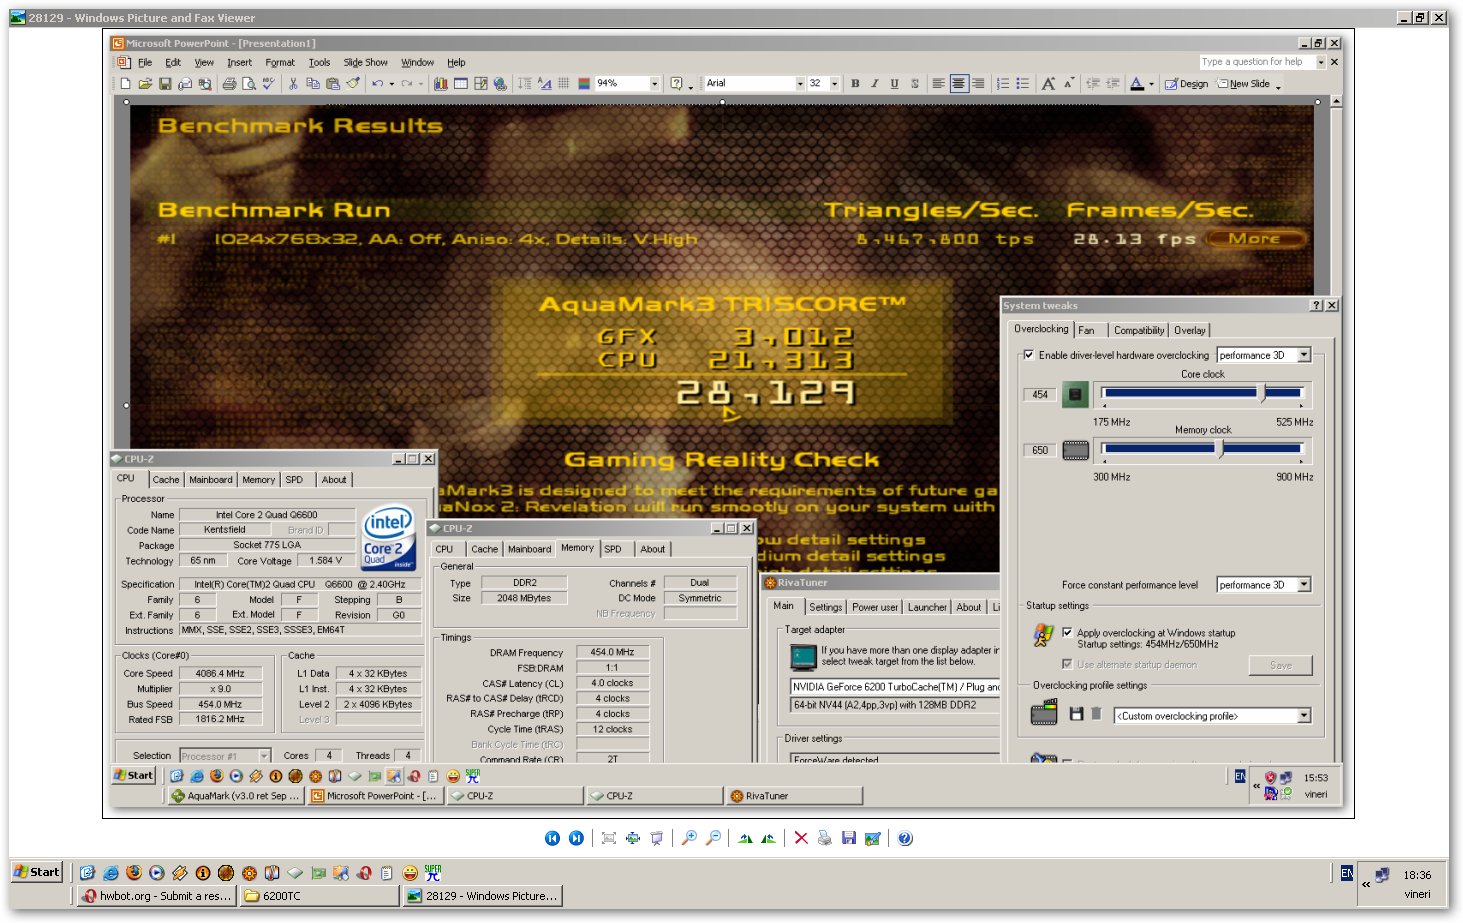
Task: Launch Super PI from outer quick launch
Action: pos(433,873)
